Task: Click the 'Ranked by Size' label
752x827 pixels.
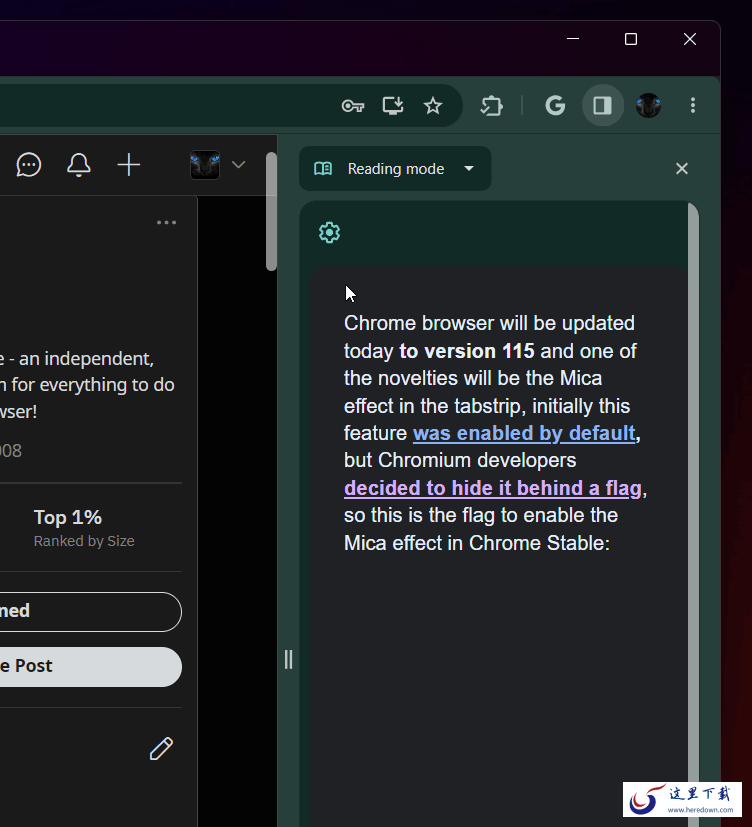Action: (84, 541)
